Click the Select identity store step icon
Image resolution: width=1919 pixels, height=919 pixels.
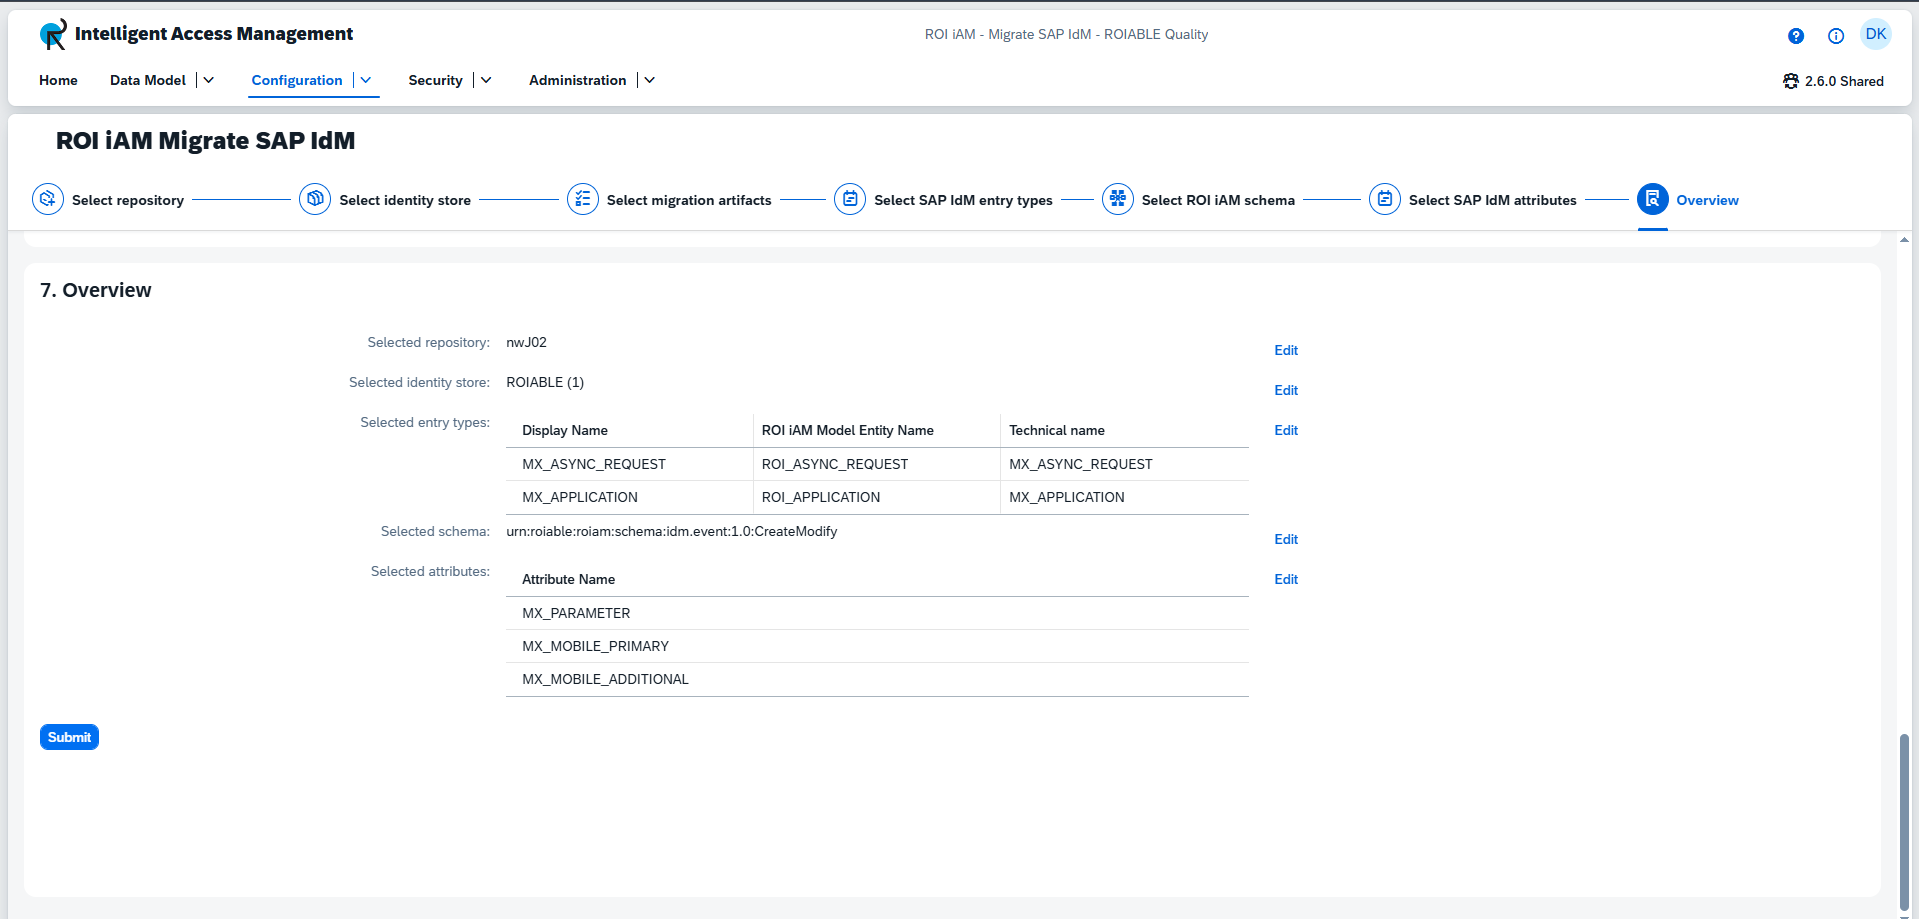click(x=315, y=199)
